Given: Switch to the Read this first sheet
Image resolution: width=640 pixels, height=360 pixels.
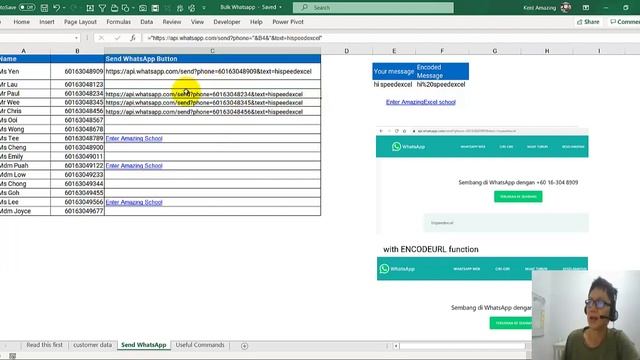Looking at the screenshot, I should (44, 345).
